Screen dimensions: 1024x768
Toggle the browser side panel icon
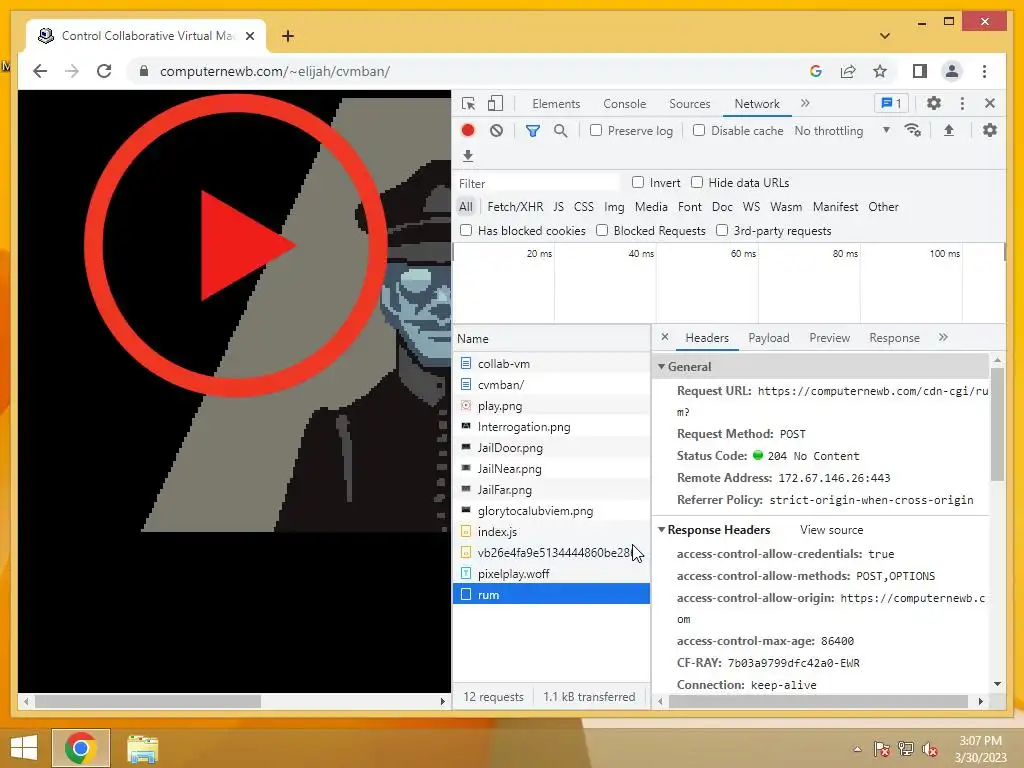click(x=920, y=71)
